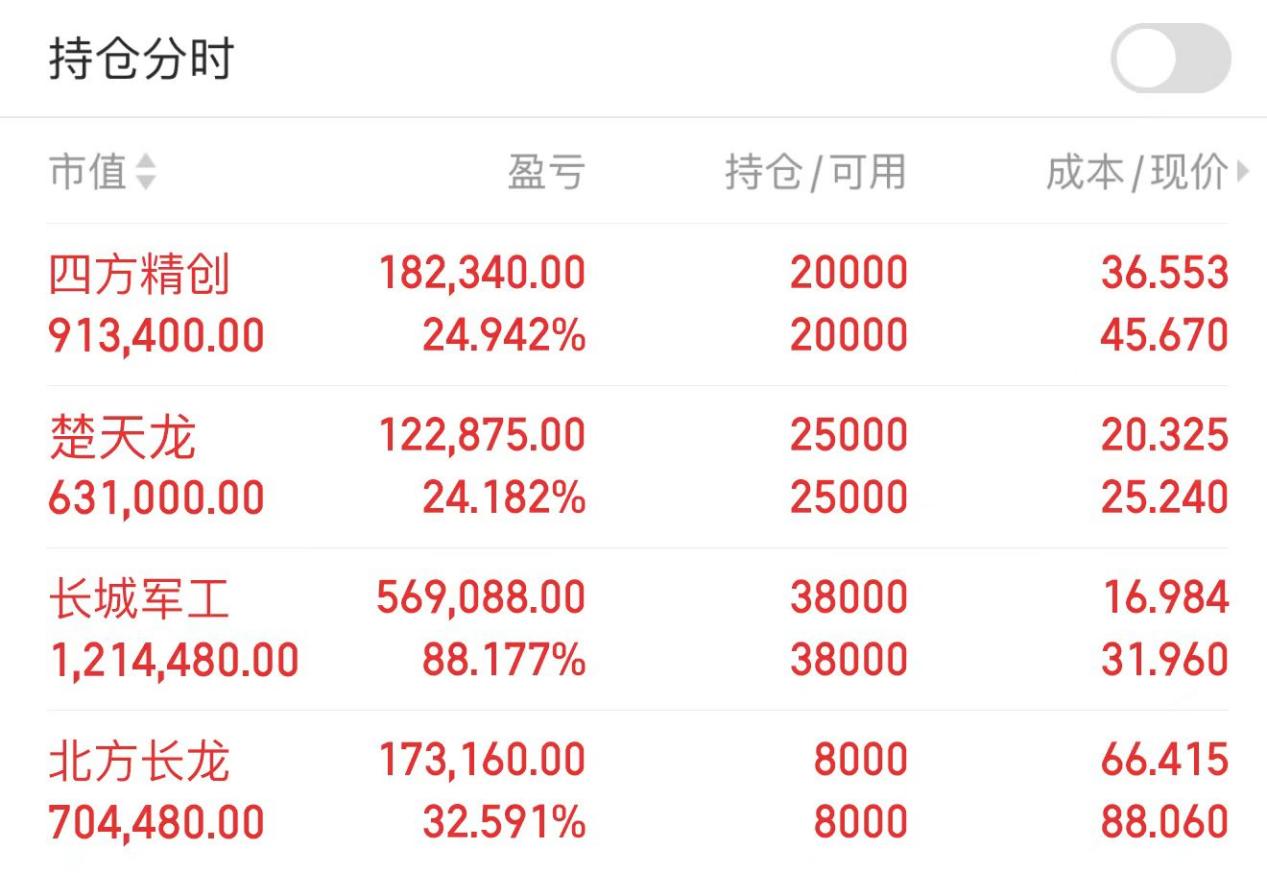Expand more columns arrow beside 成本/现价

pos(1243,172)
